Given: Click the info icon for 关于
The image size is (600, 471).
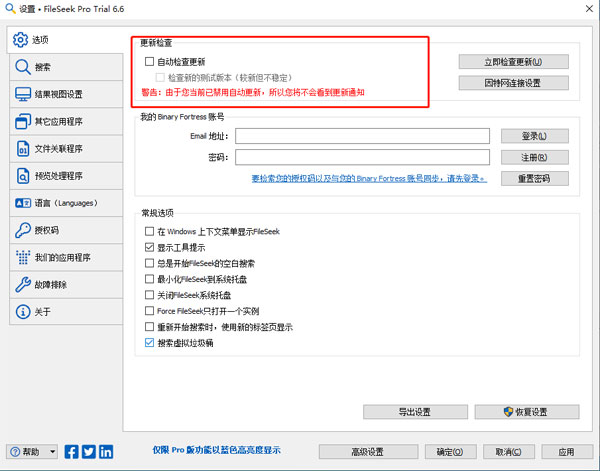Looking at the screenshot, I should [x=23, y=311].
